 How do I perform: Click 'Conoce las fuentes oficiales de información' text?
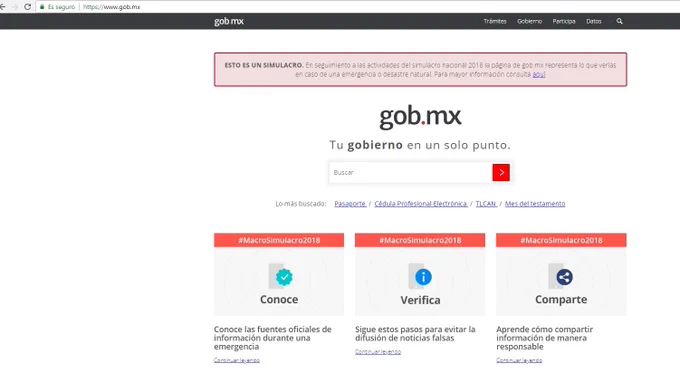click(x=272, y=338)
